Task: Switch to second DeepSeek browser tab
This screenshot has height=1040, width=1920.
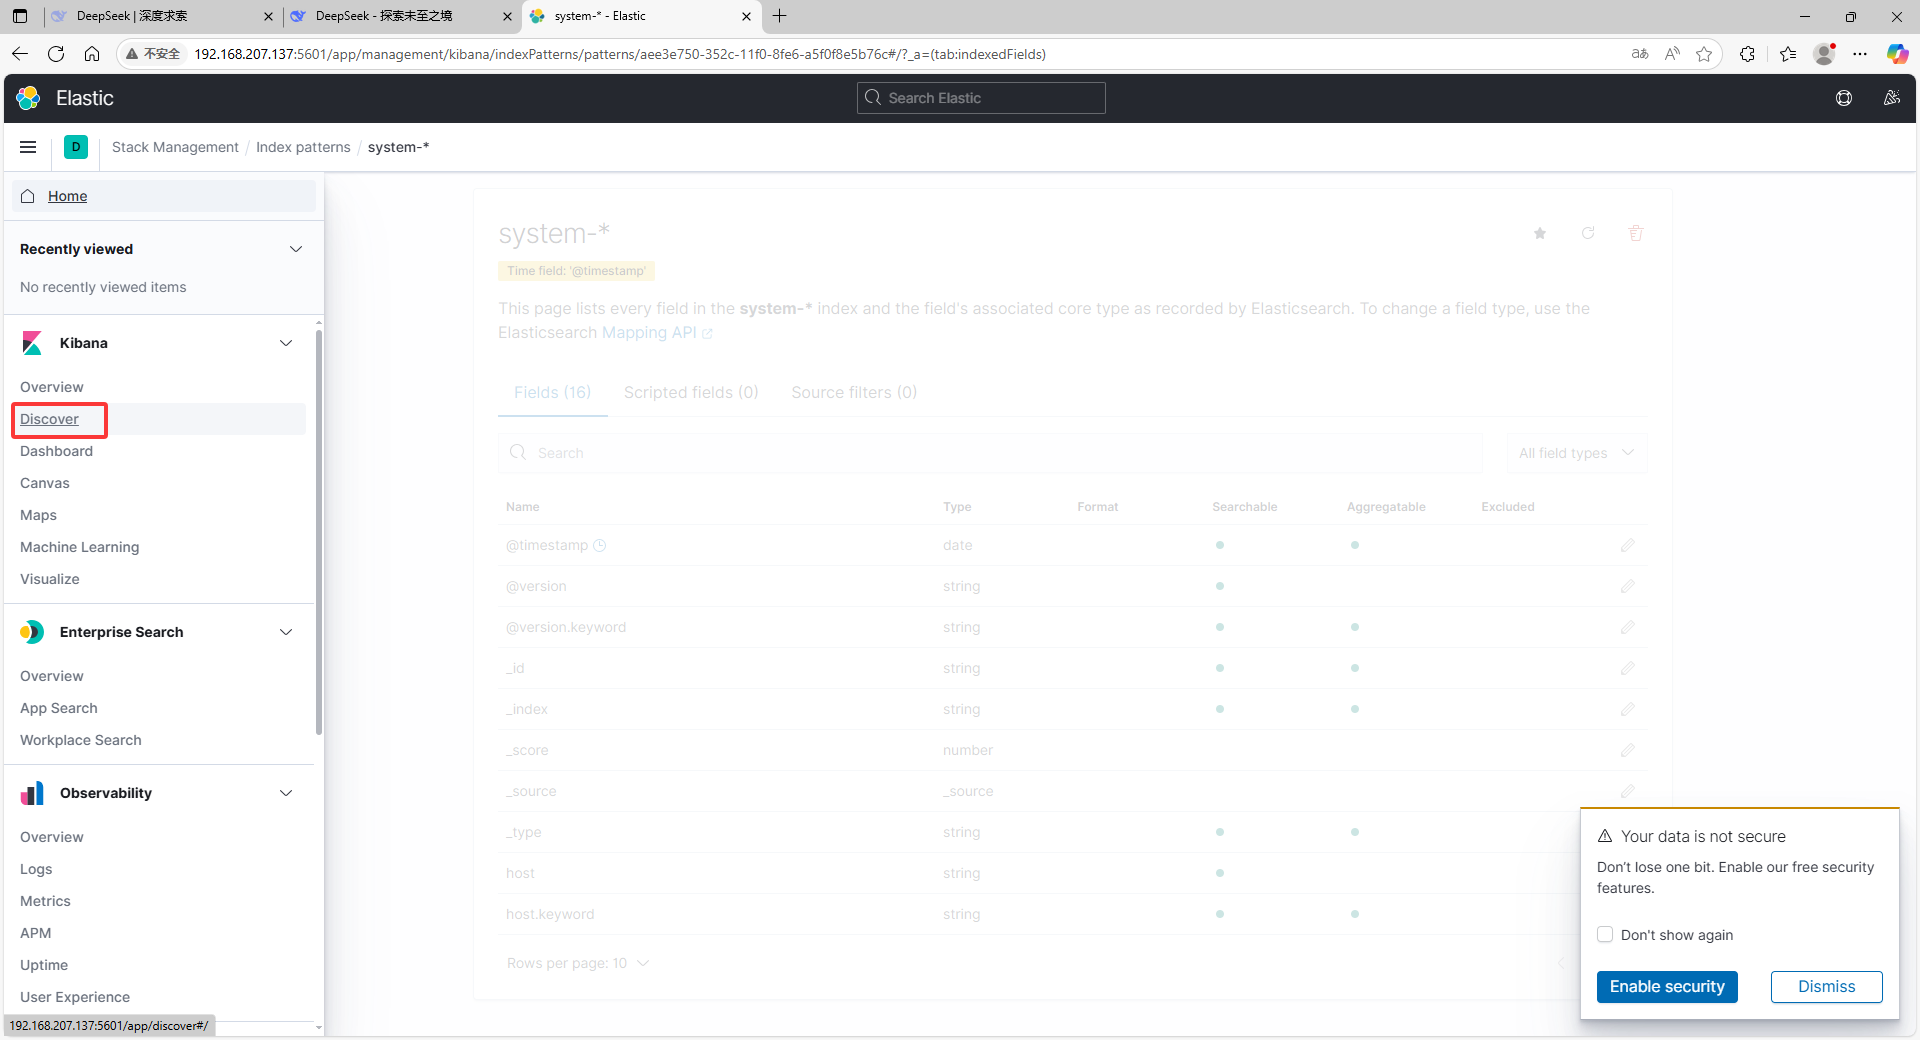Action: click(400, 16)
